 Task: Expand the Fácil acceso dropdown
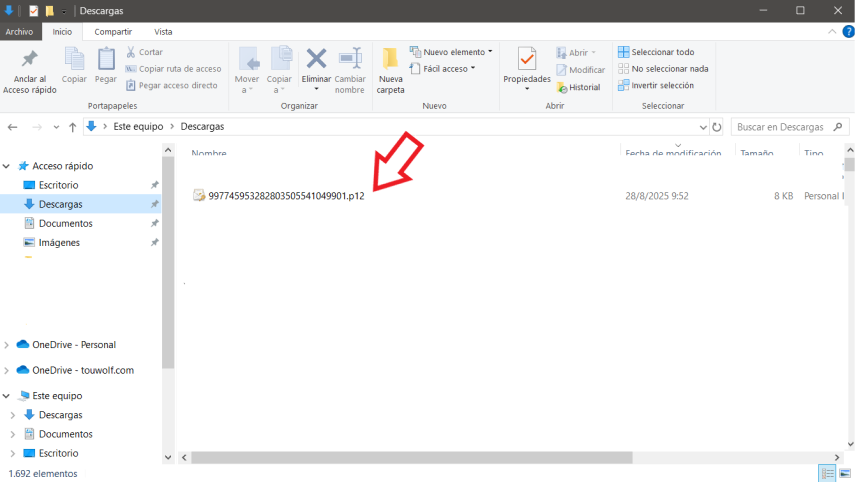[x=443, y=69]
